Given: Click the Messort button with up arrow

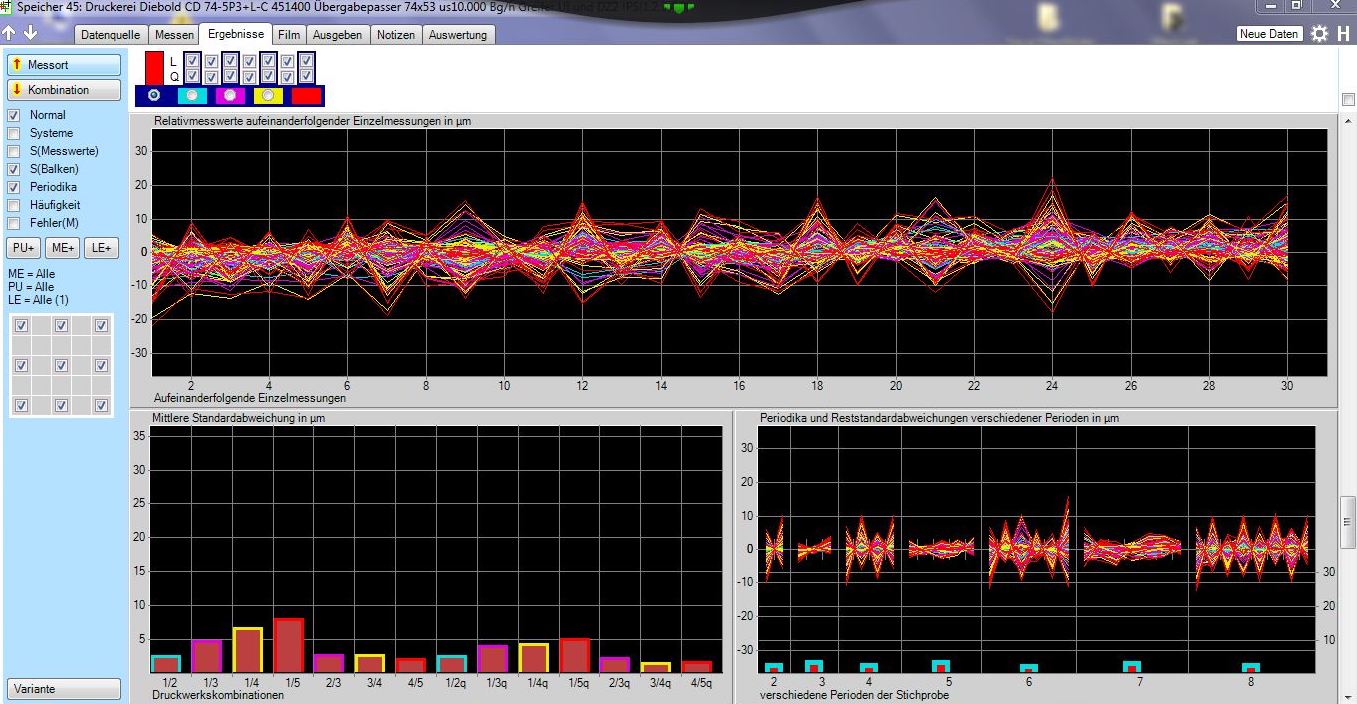Looking at the screenshot, I should pyautogui.click(x=64, y=65).
